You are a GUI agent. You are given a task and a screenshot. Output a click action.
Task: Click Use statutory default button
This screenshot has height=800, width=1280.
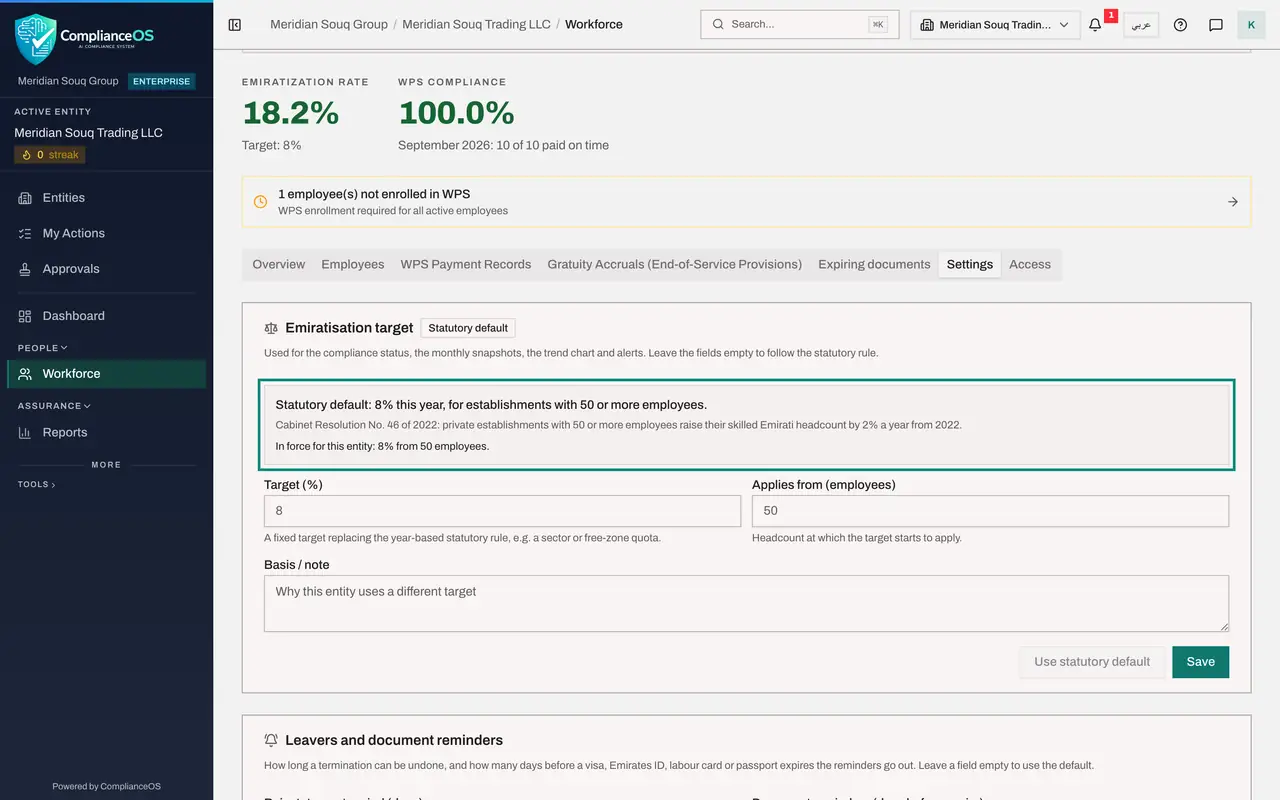click(1092, 662)
